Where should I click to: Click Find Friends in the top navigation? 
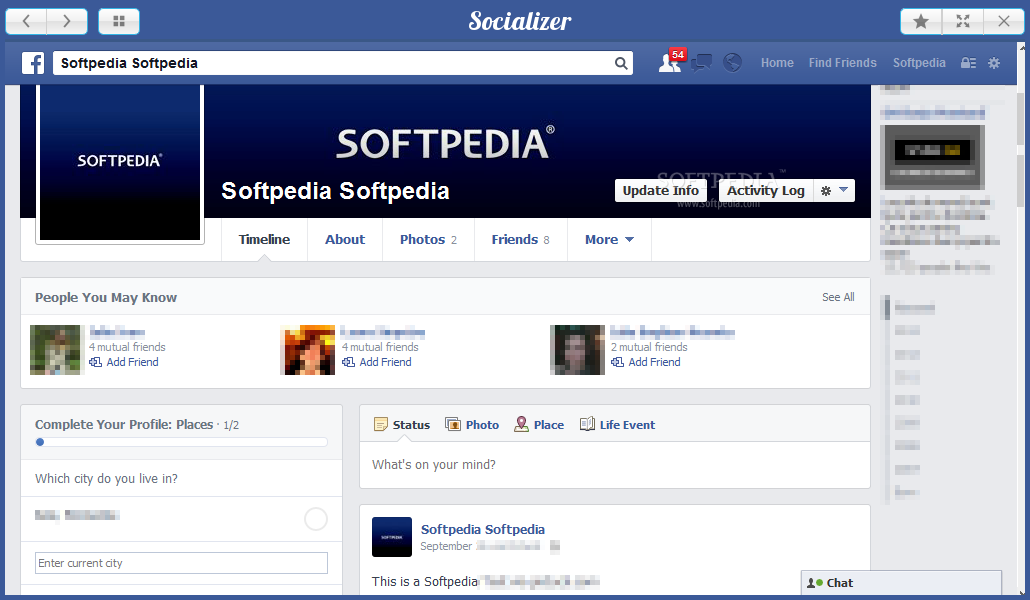coord(842,63)
